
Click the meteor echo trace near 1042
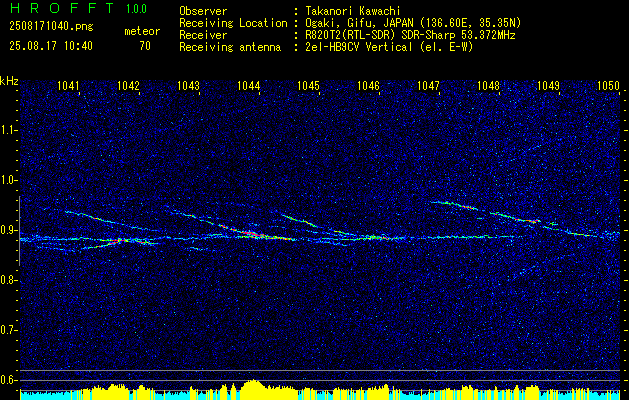pyautogui.click(x=118, y=242)
